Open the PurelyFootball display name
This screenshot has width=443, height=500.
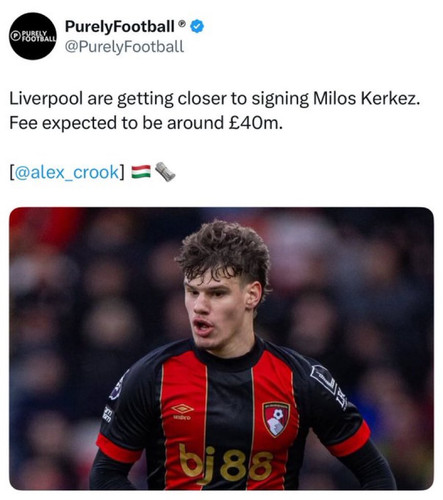(x=120, y=26)
